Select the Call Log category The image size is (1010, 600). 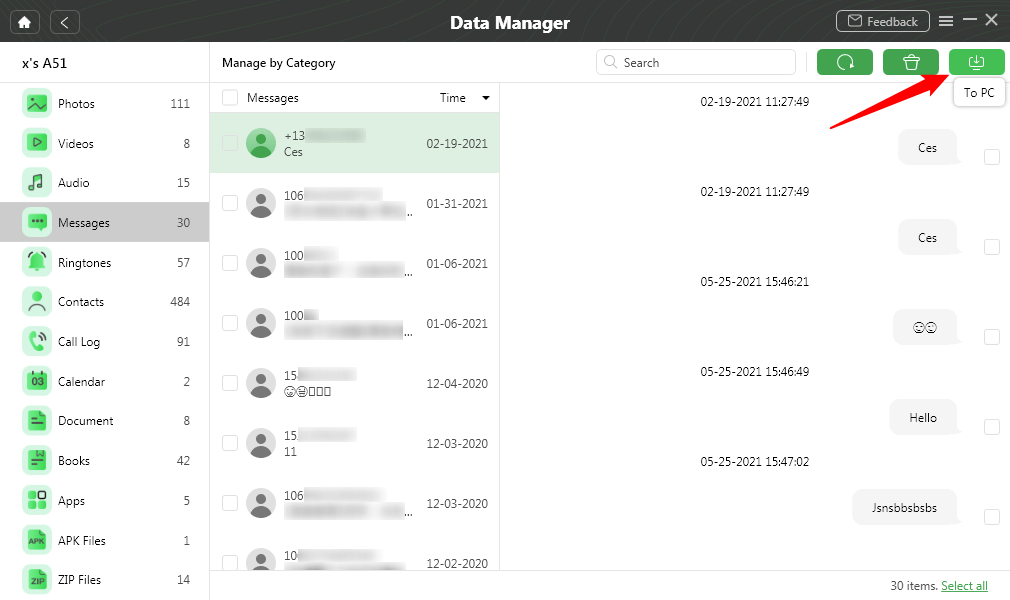pos(79,342)
